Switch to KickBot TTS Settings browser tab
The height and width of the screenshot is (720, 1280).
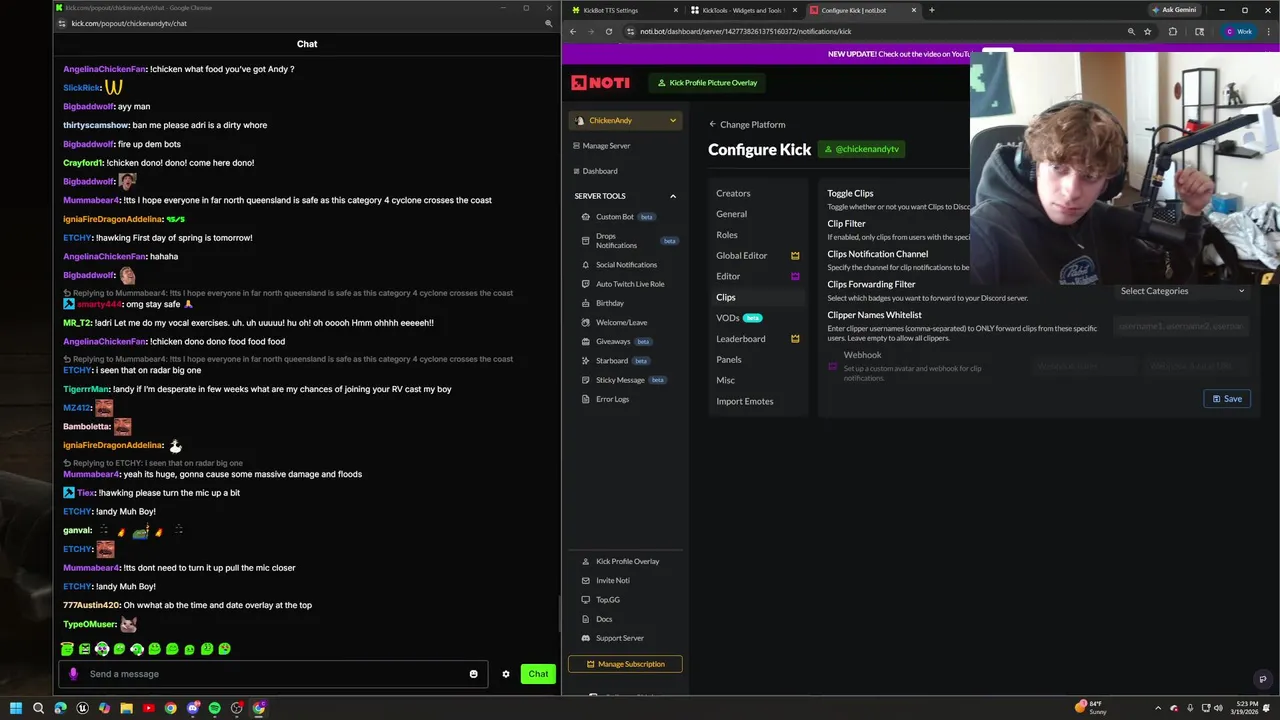pyautogui.click(x=621, y=10)
